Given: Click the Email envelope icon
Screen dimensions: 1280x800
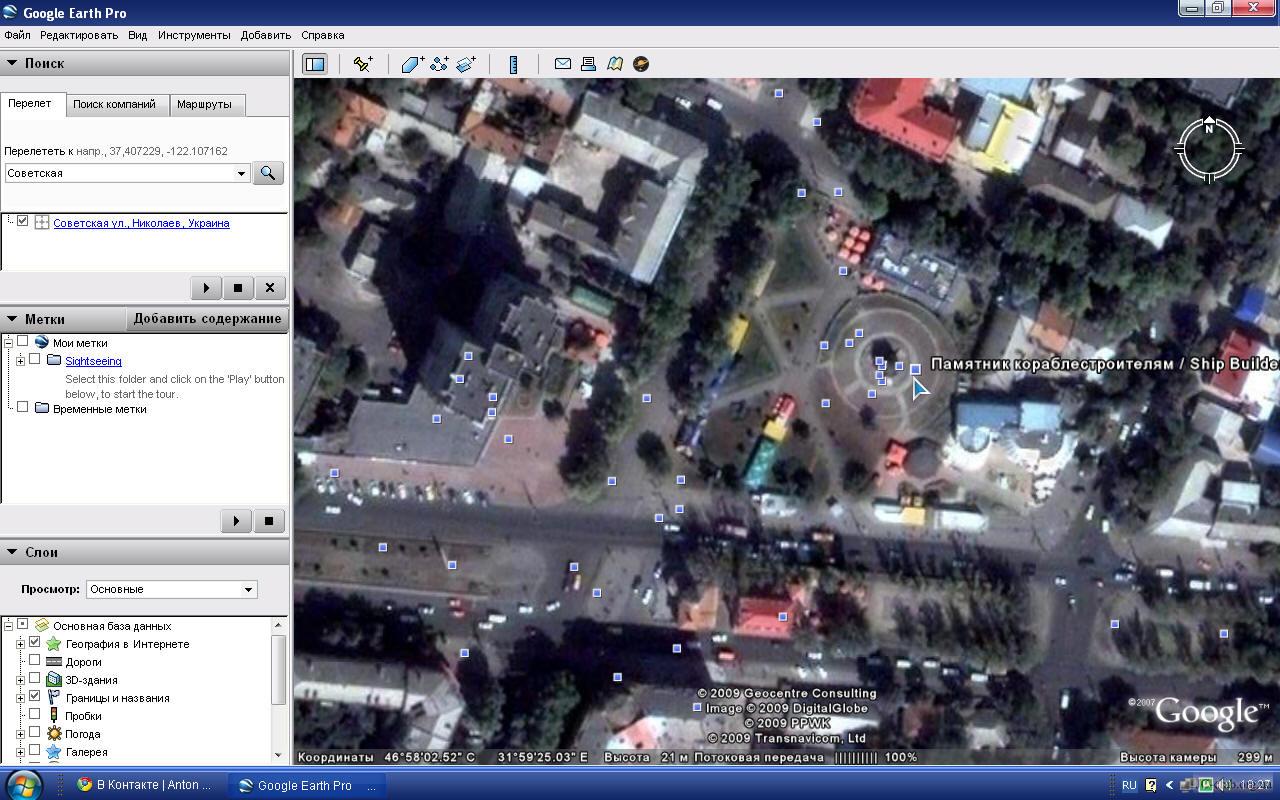Looking at the screenshot, I should click(x=563, y=64).
